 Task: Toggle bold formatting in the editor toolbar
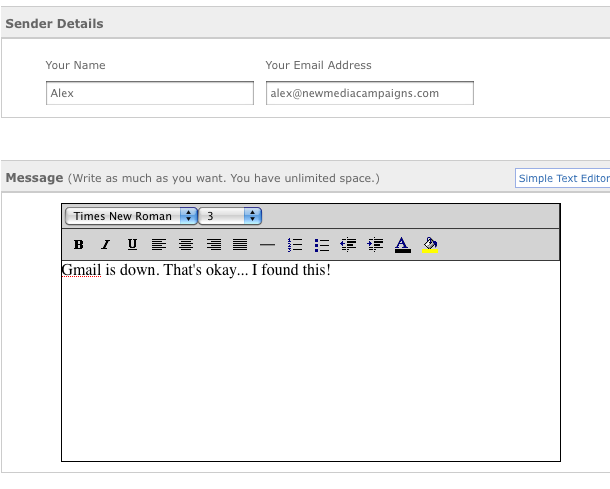tap(79, 245)
